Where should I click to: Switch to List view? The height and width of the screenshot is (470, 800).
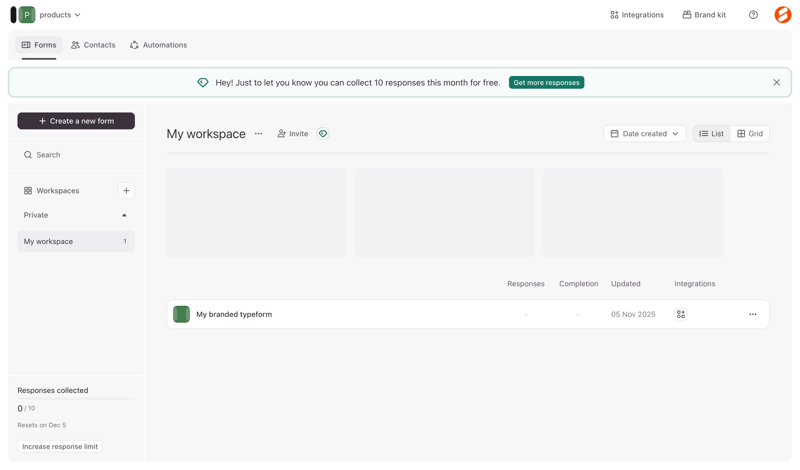[711, 134]
